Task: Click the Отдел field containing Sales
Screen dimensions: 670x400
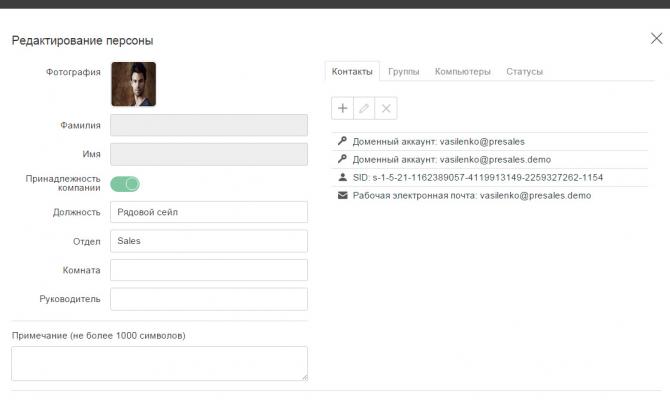Action: (208, 241)
